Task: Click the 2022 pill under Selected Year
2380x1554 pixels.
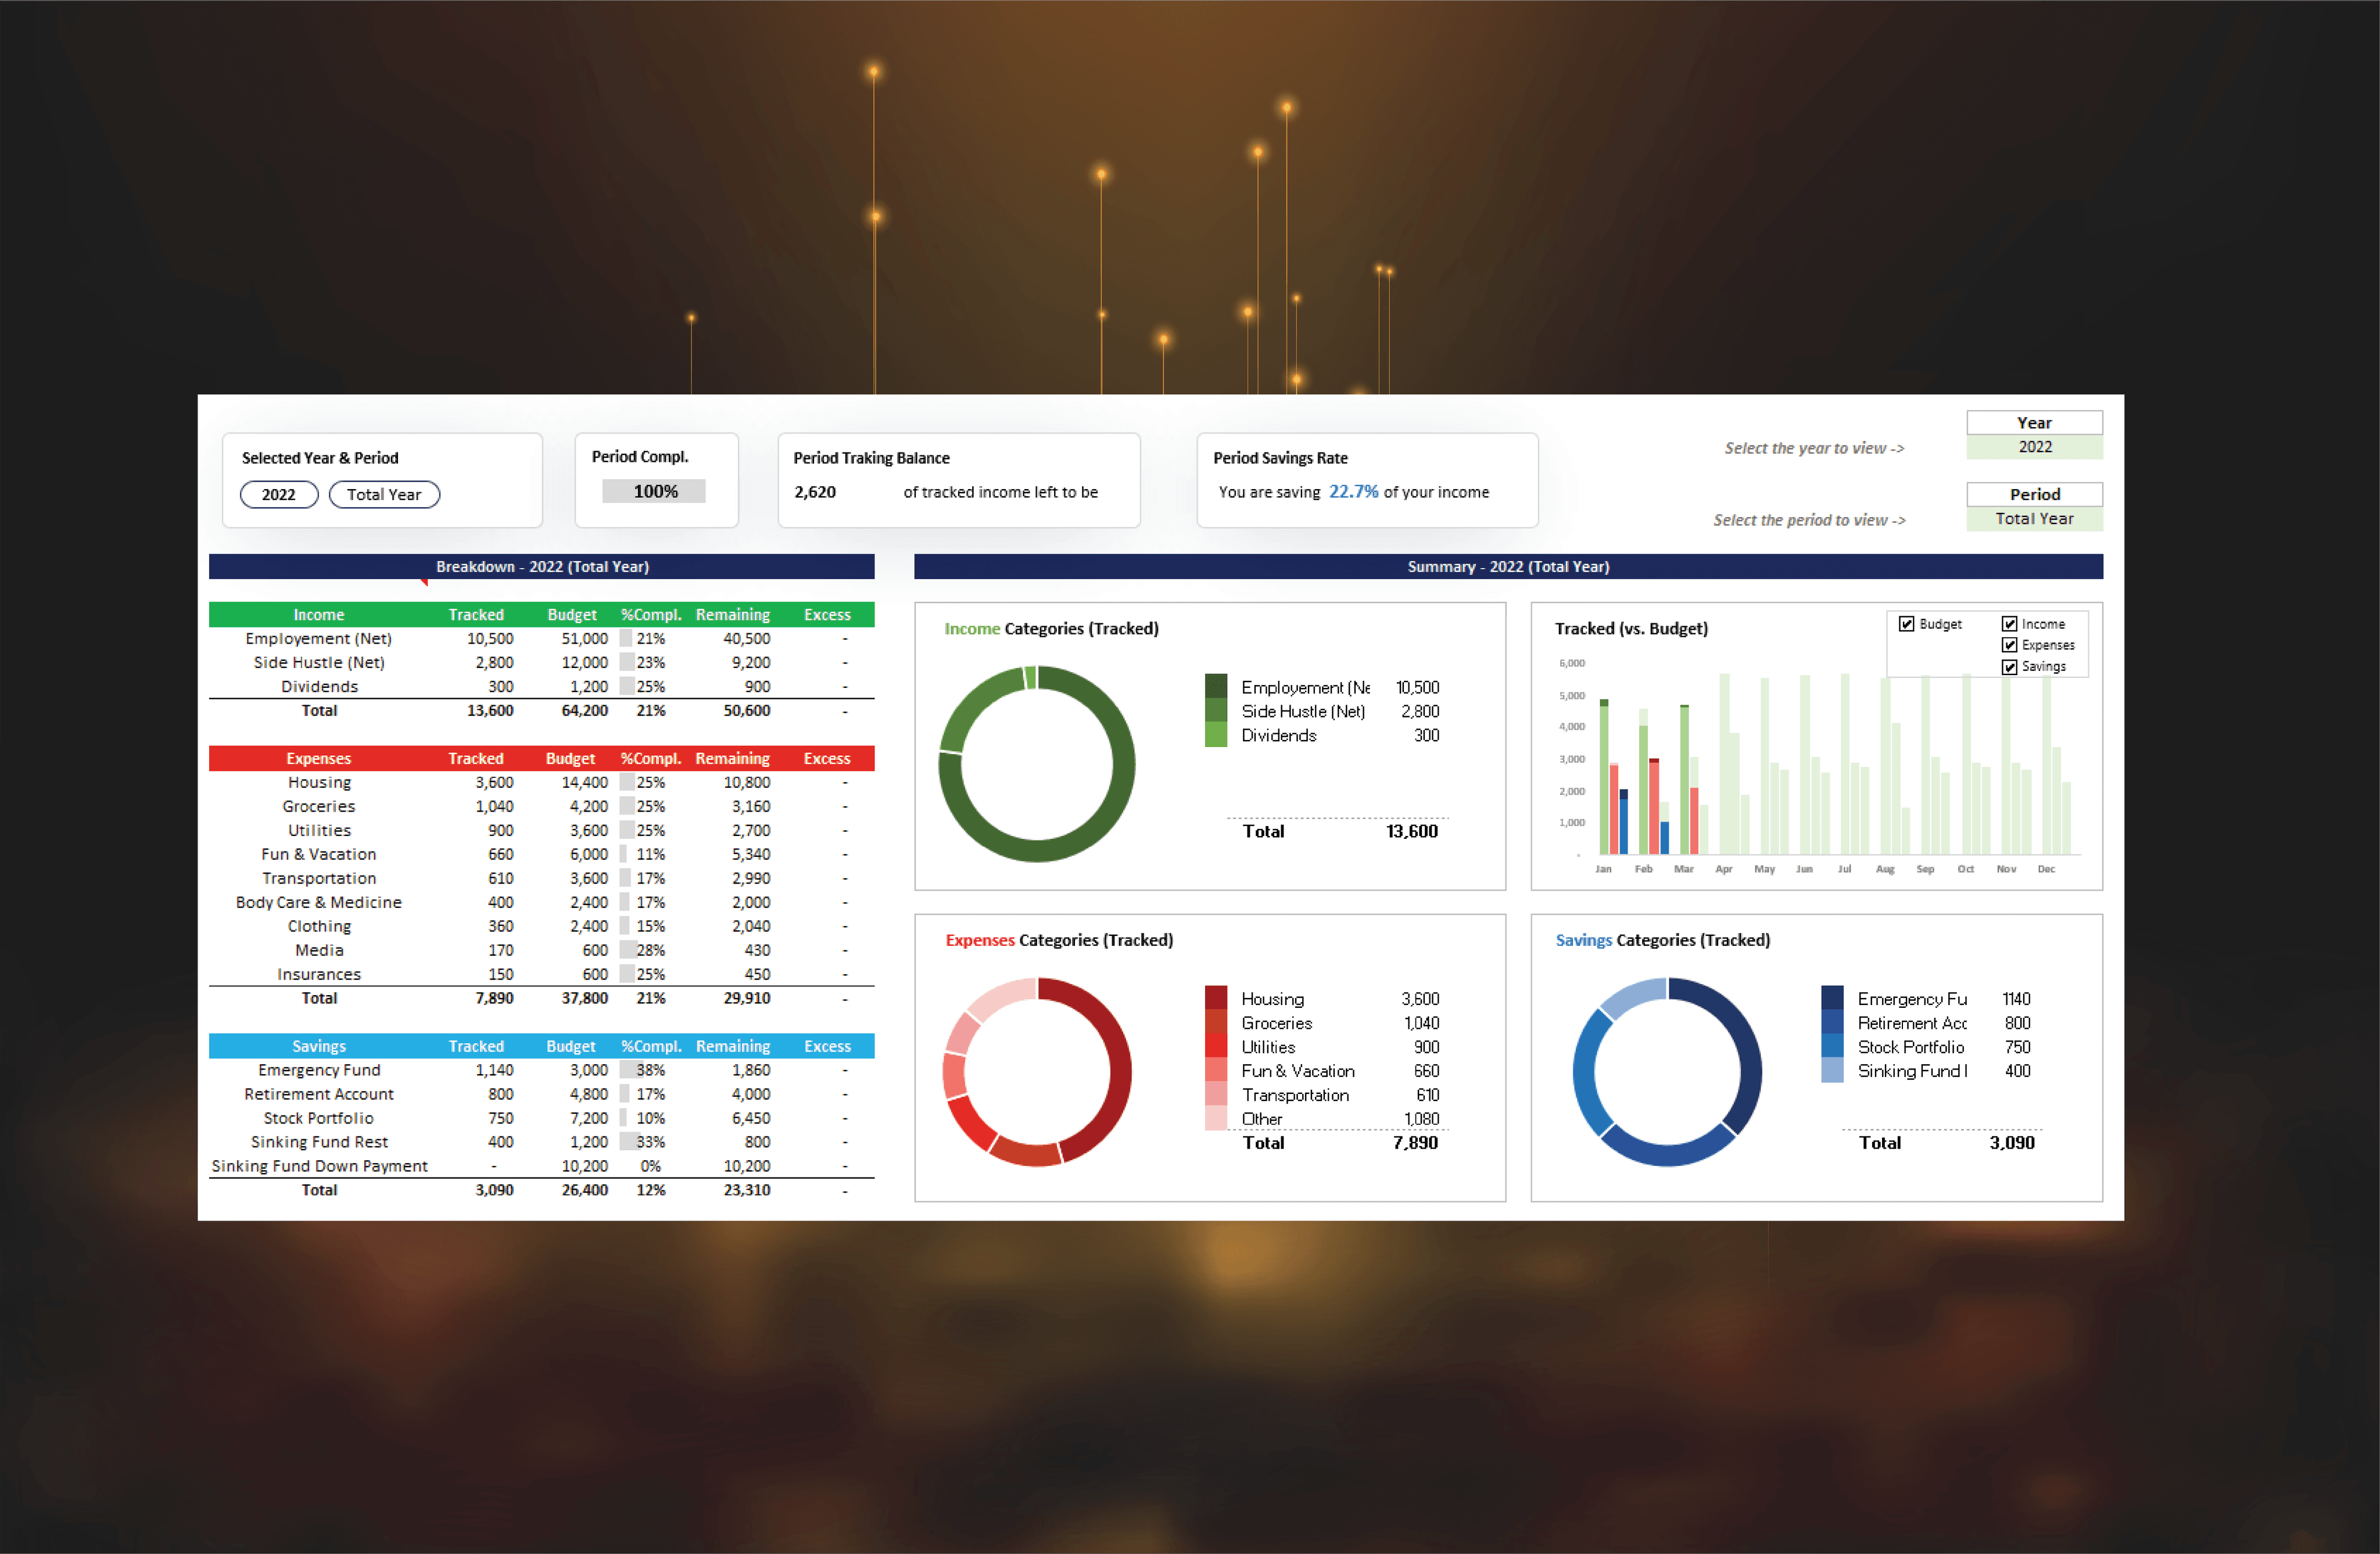Action: pos(279,494)
